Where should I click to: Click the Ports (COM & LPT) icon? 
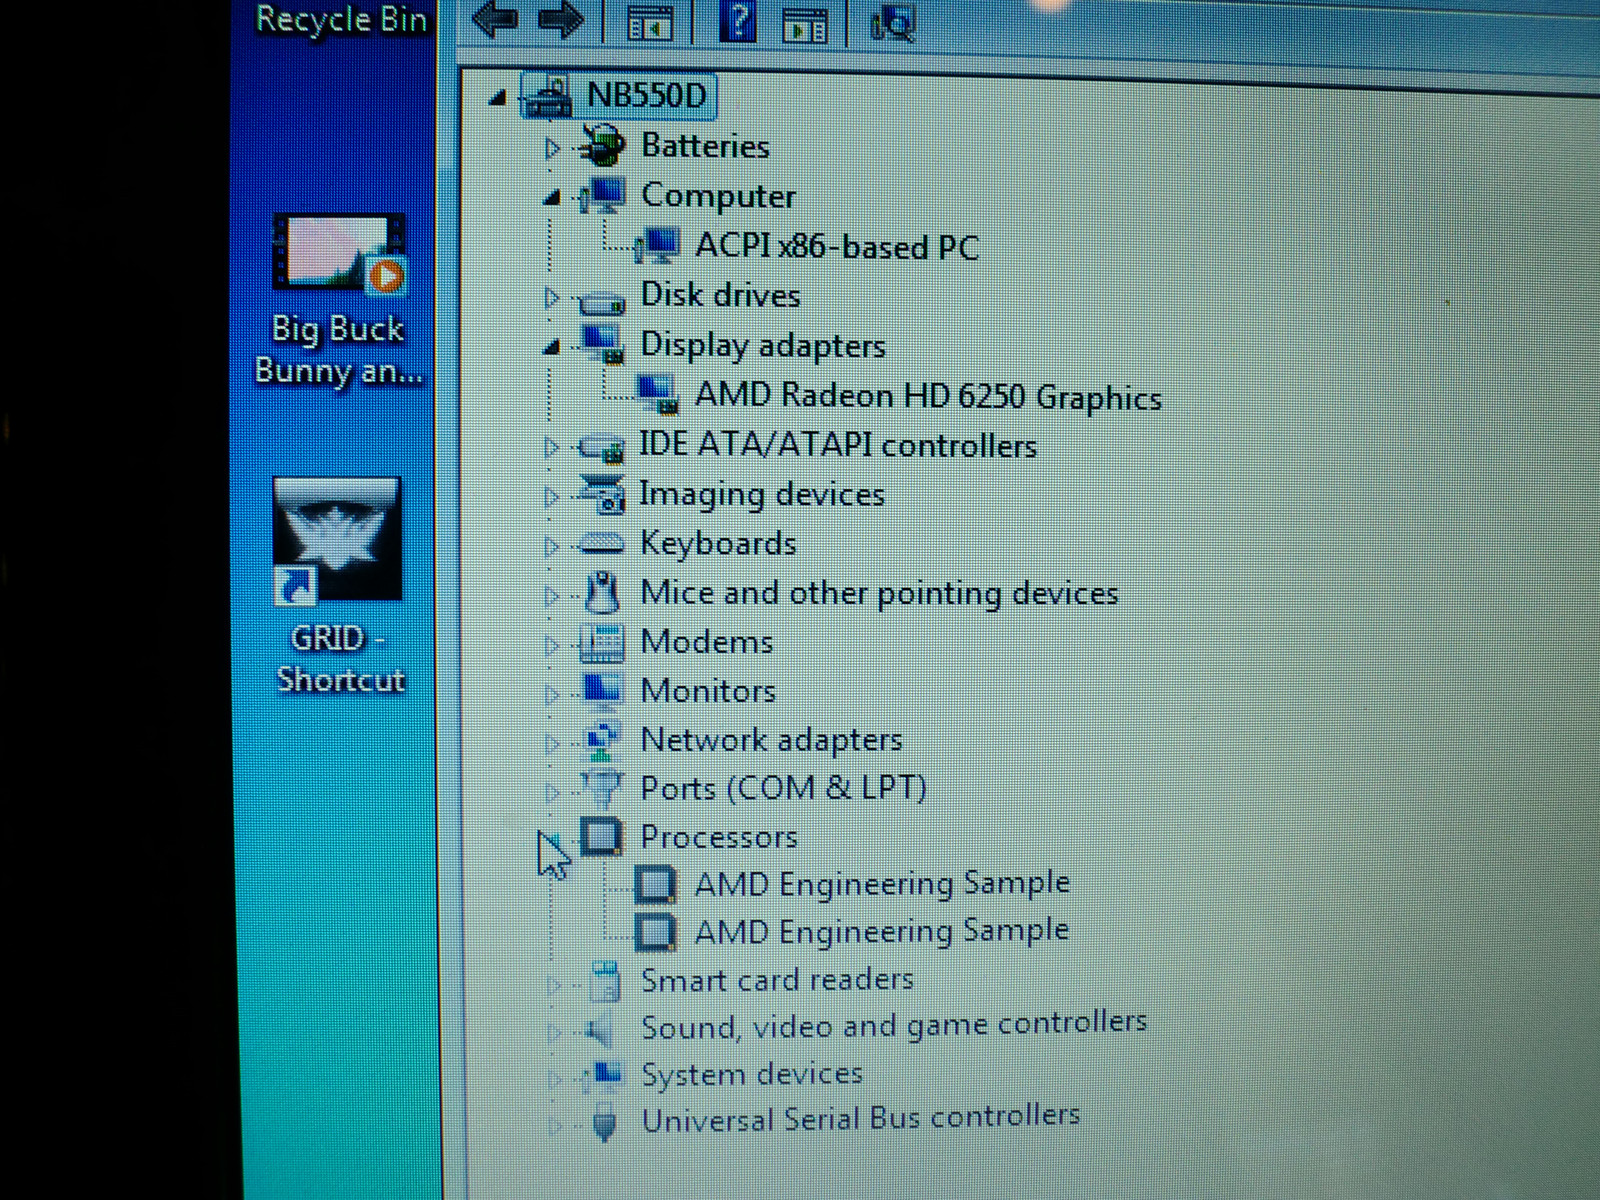[602, 788]
